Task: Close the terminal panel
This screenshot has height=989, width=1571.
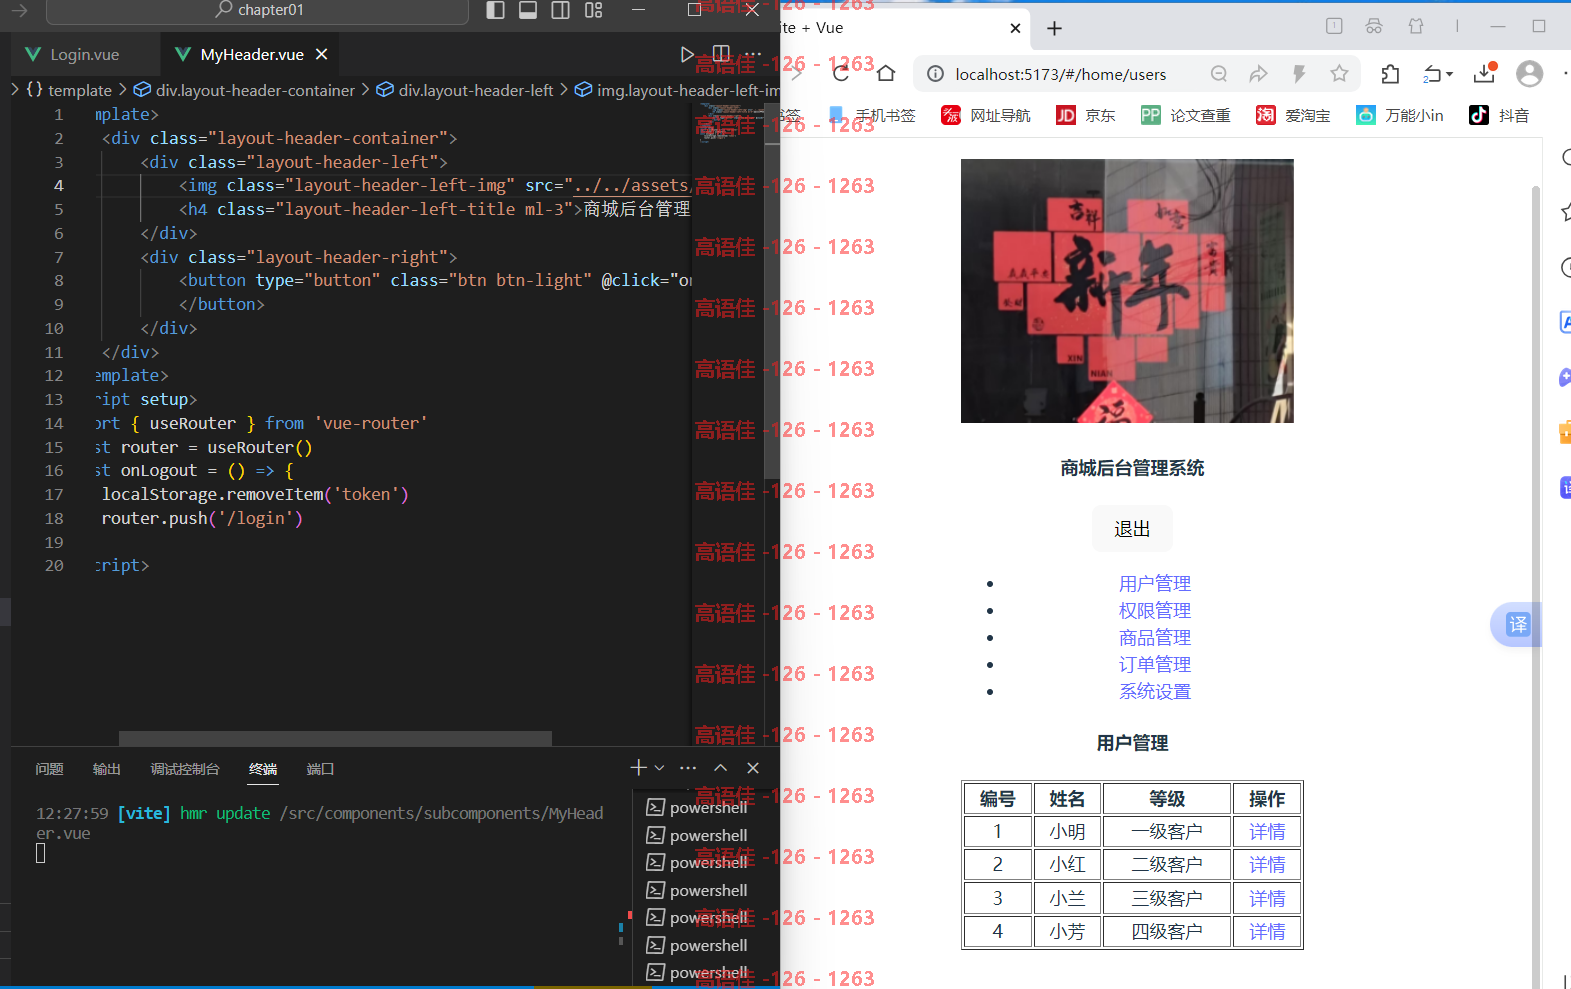Action: click(753, 767)
